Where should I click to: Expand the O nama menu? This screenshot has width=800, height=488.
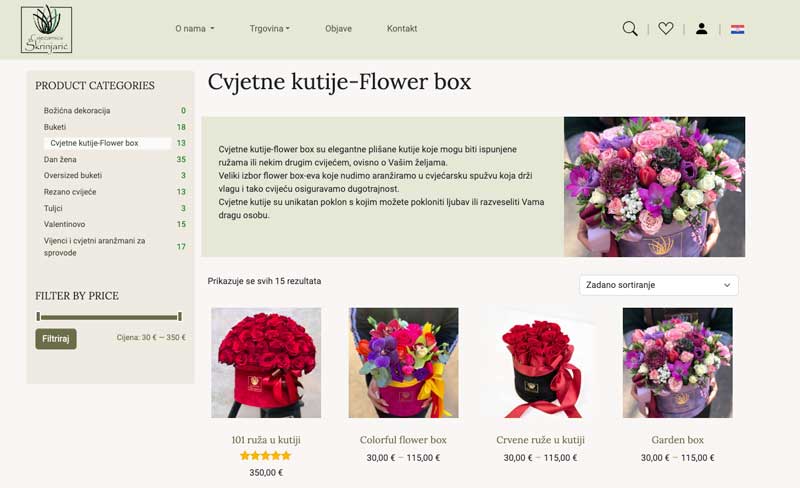194,29
